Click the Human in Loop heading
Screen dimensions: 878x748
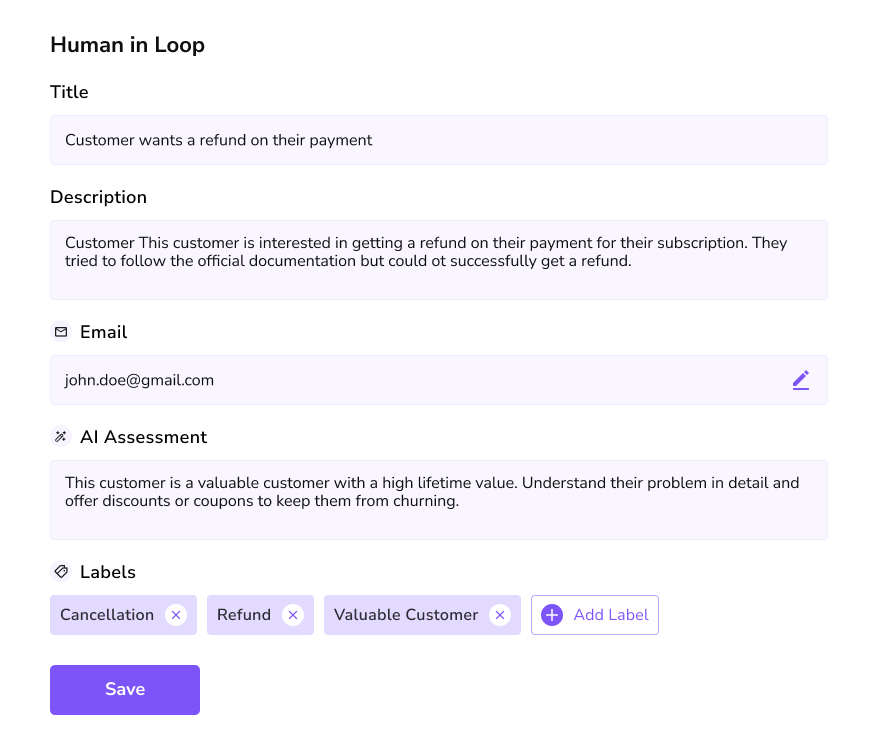127,45
